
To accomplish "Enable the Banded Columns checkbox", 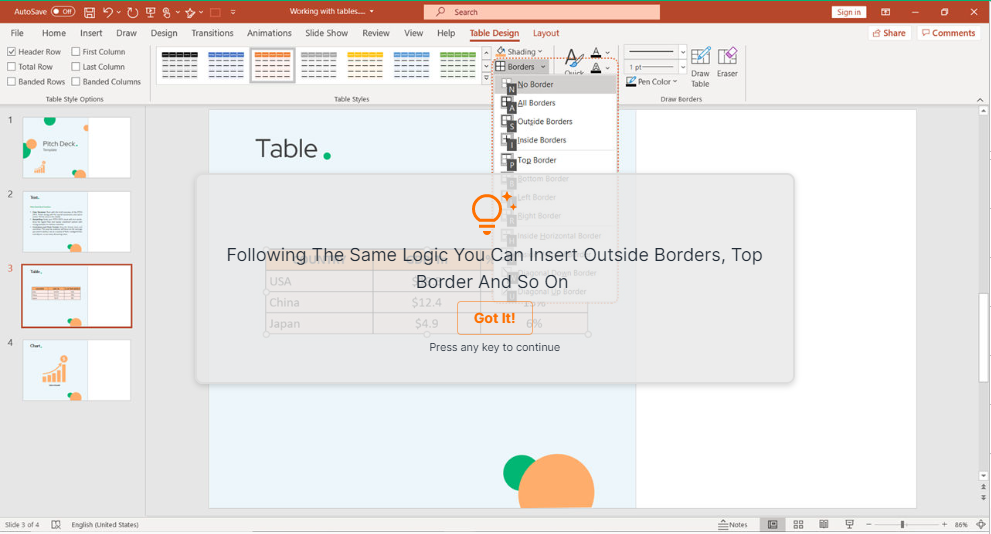I will click(76, 82).
